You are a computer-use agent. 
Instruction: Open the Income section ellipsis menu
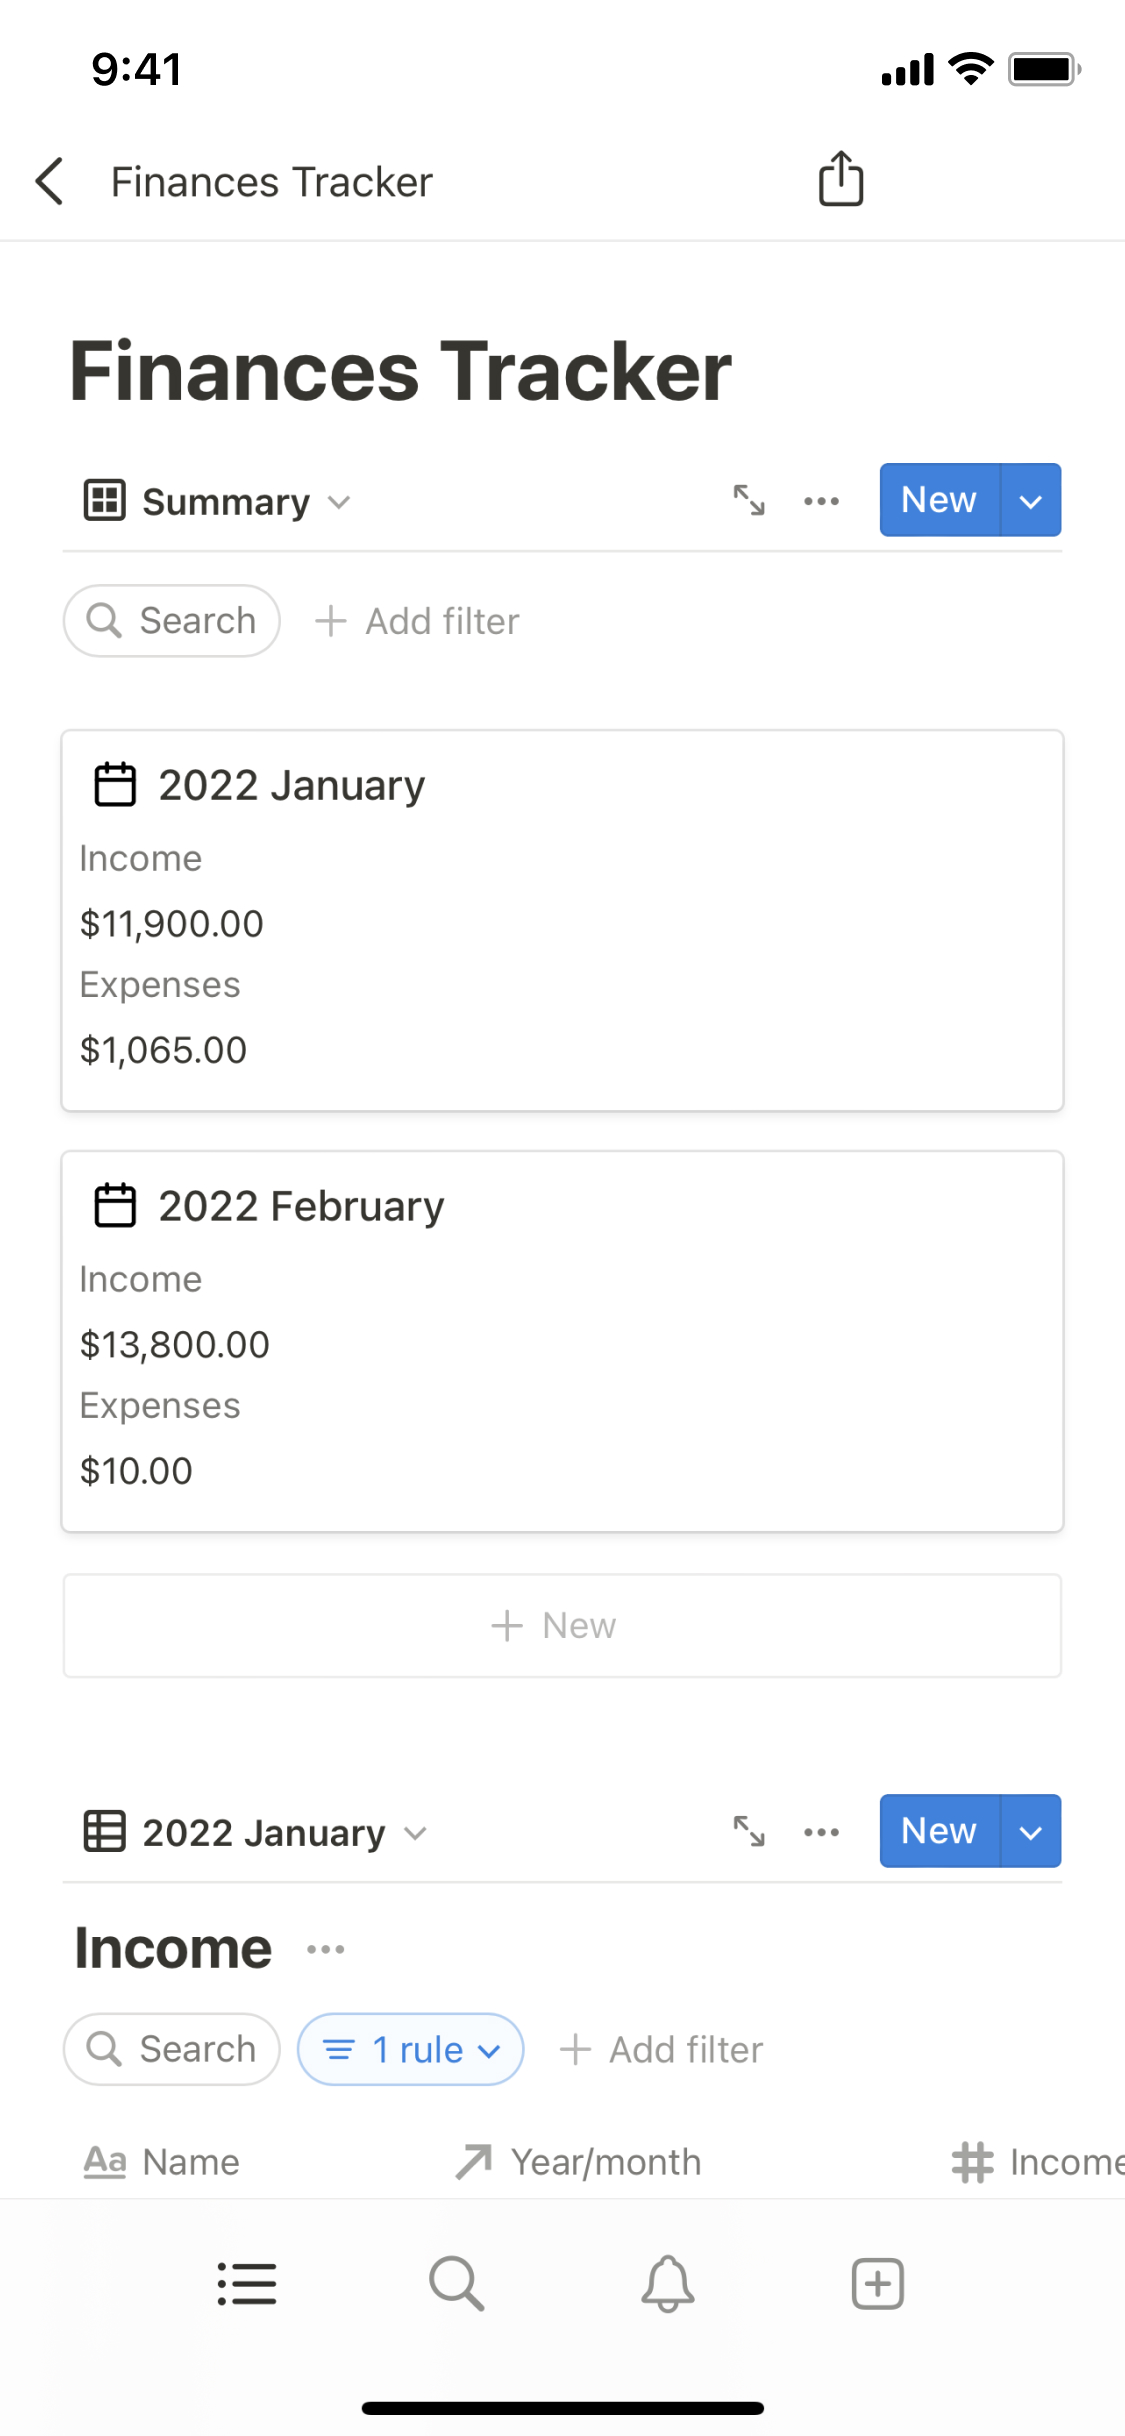pos(326,1949)
